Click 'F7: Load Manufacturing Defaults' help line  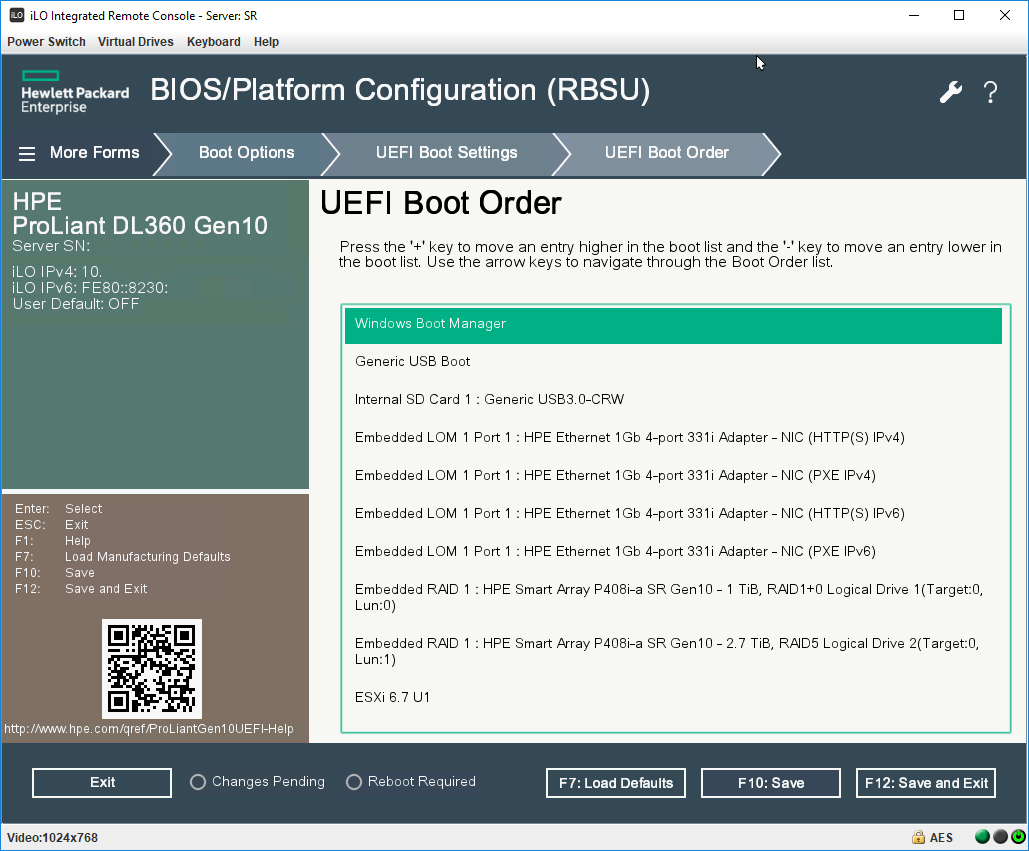pos(123,557)
